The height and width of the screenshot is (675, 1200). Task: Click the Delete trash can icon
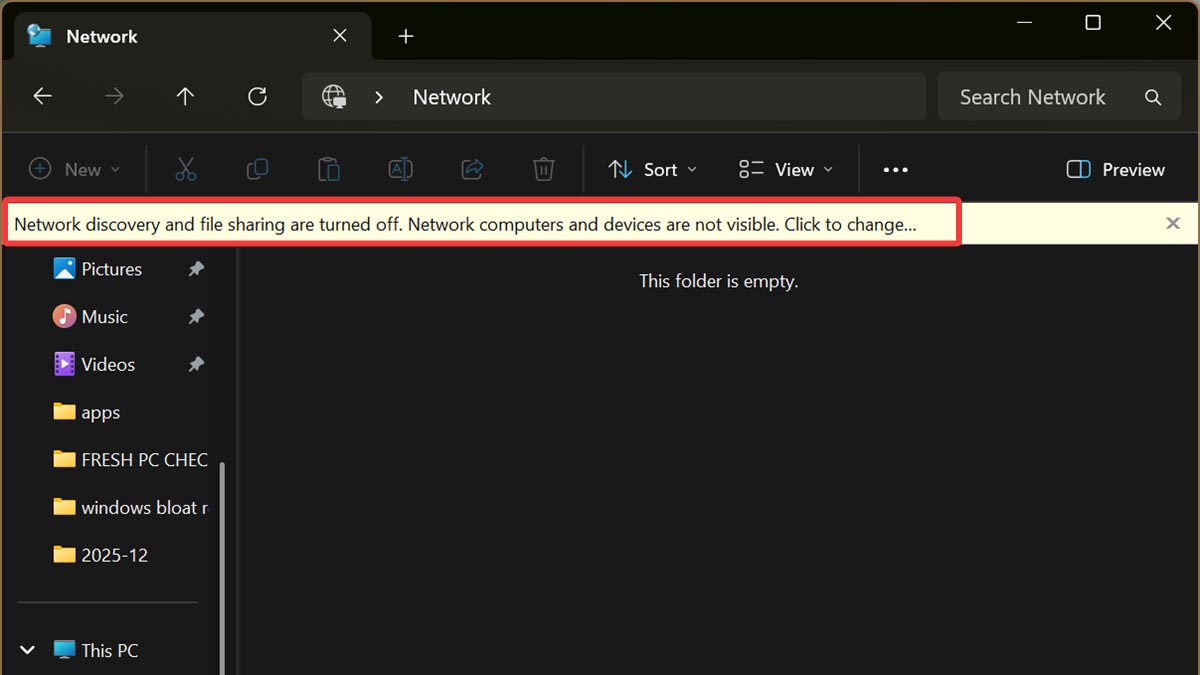tap(543, 170)
